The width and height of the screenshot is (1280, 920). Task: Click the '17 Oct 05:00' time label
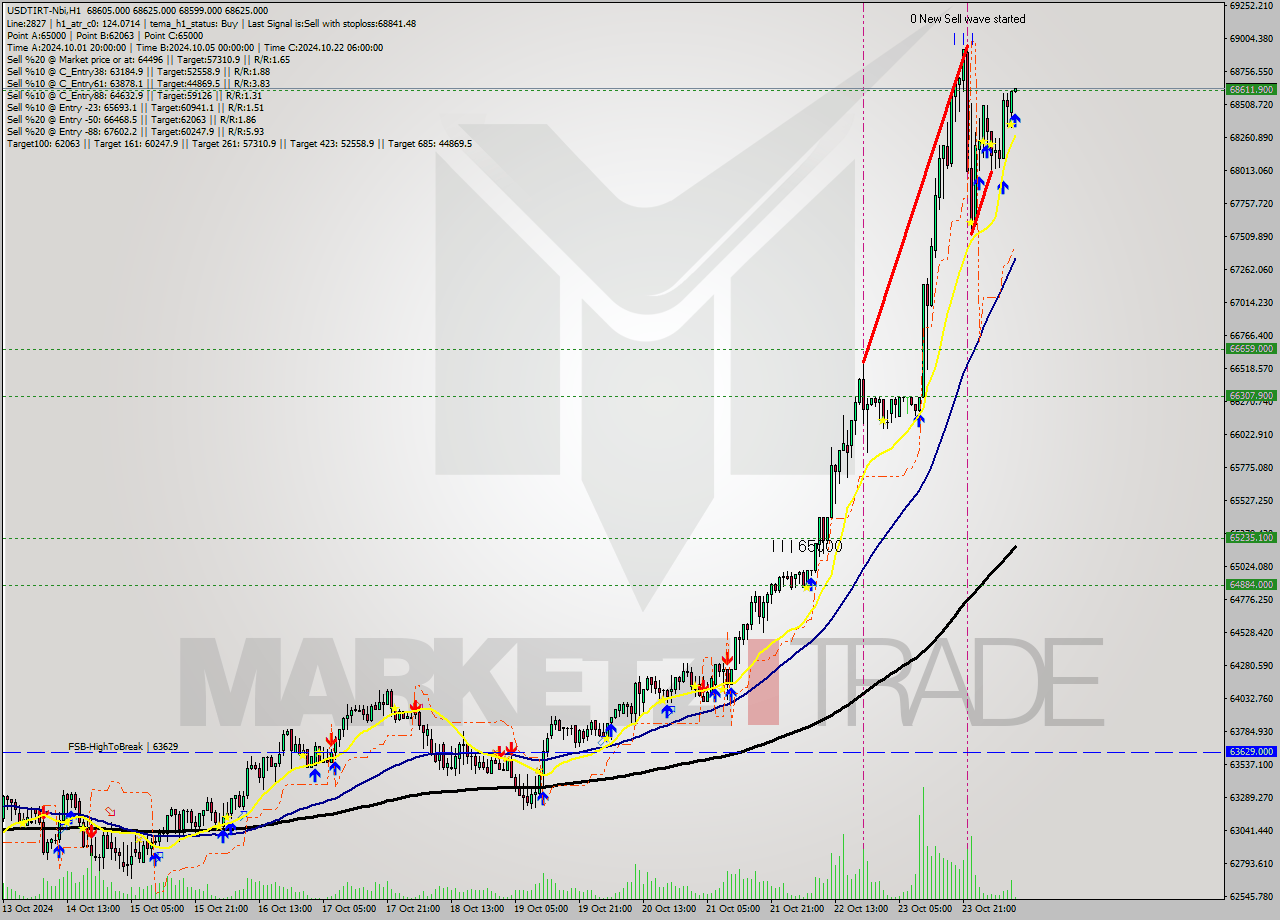351,909
